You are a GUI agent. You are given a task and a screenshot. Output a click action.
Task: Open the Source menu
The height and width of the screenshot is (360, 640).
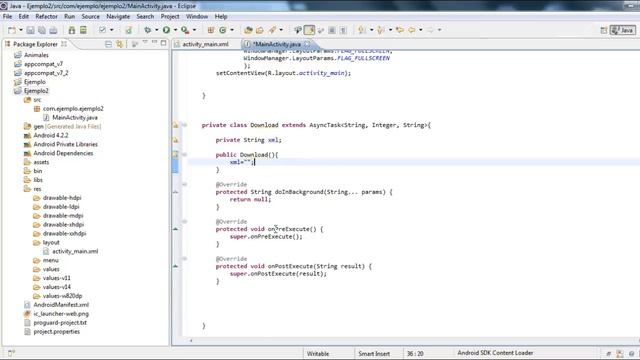[90, 17]
